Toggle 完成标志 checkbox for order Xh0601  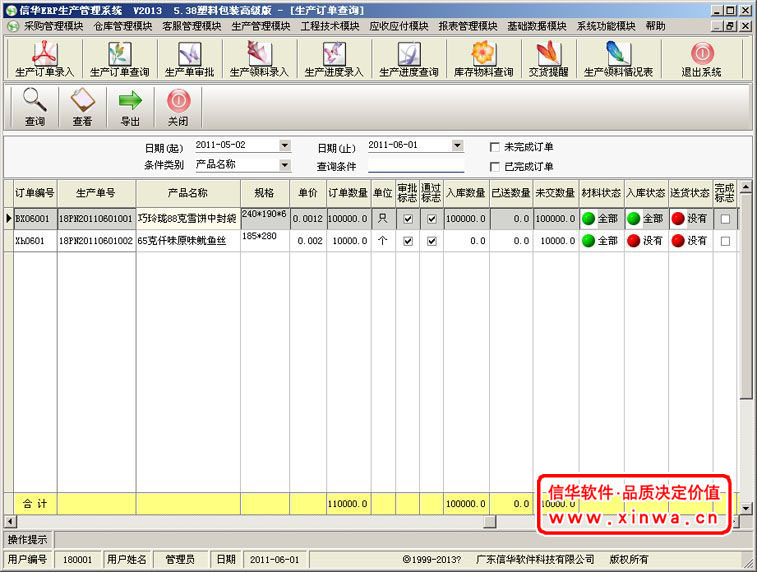(x=725, y=241)
